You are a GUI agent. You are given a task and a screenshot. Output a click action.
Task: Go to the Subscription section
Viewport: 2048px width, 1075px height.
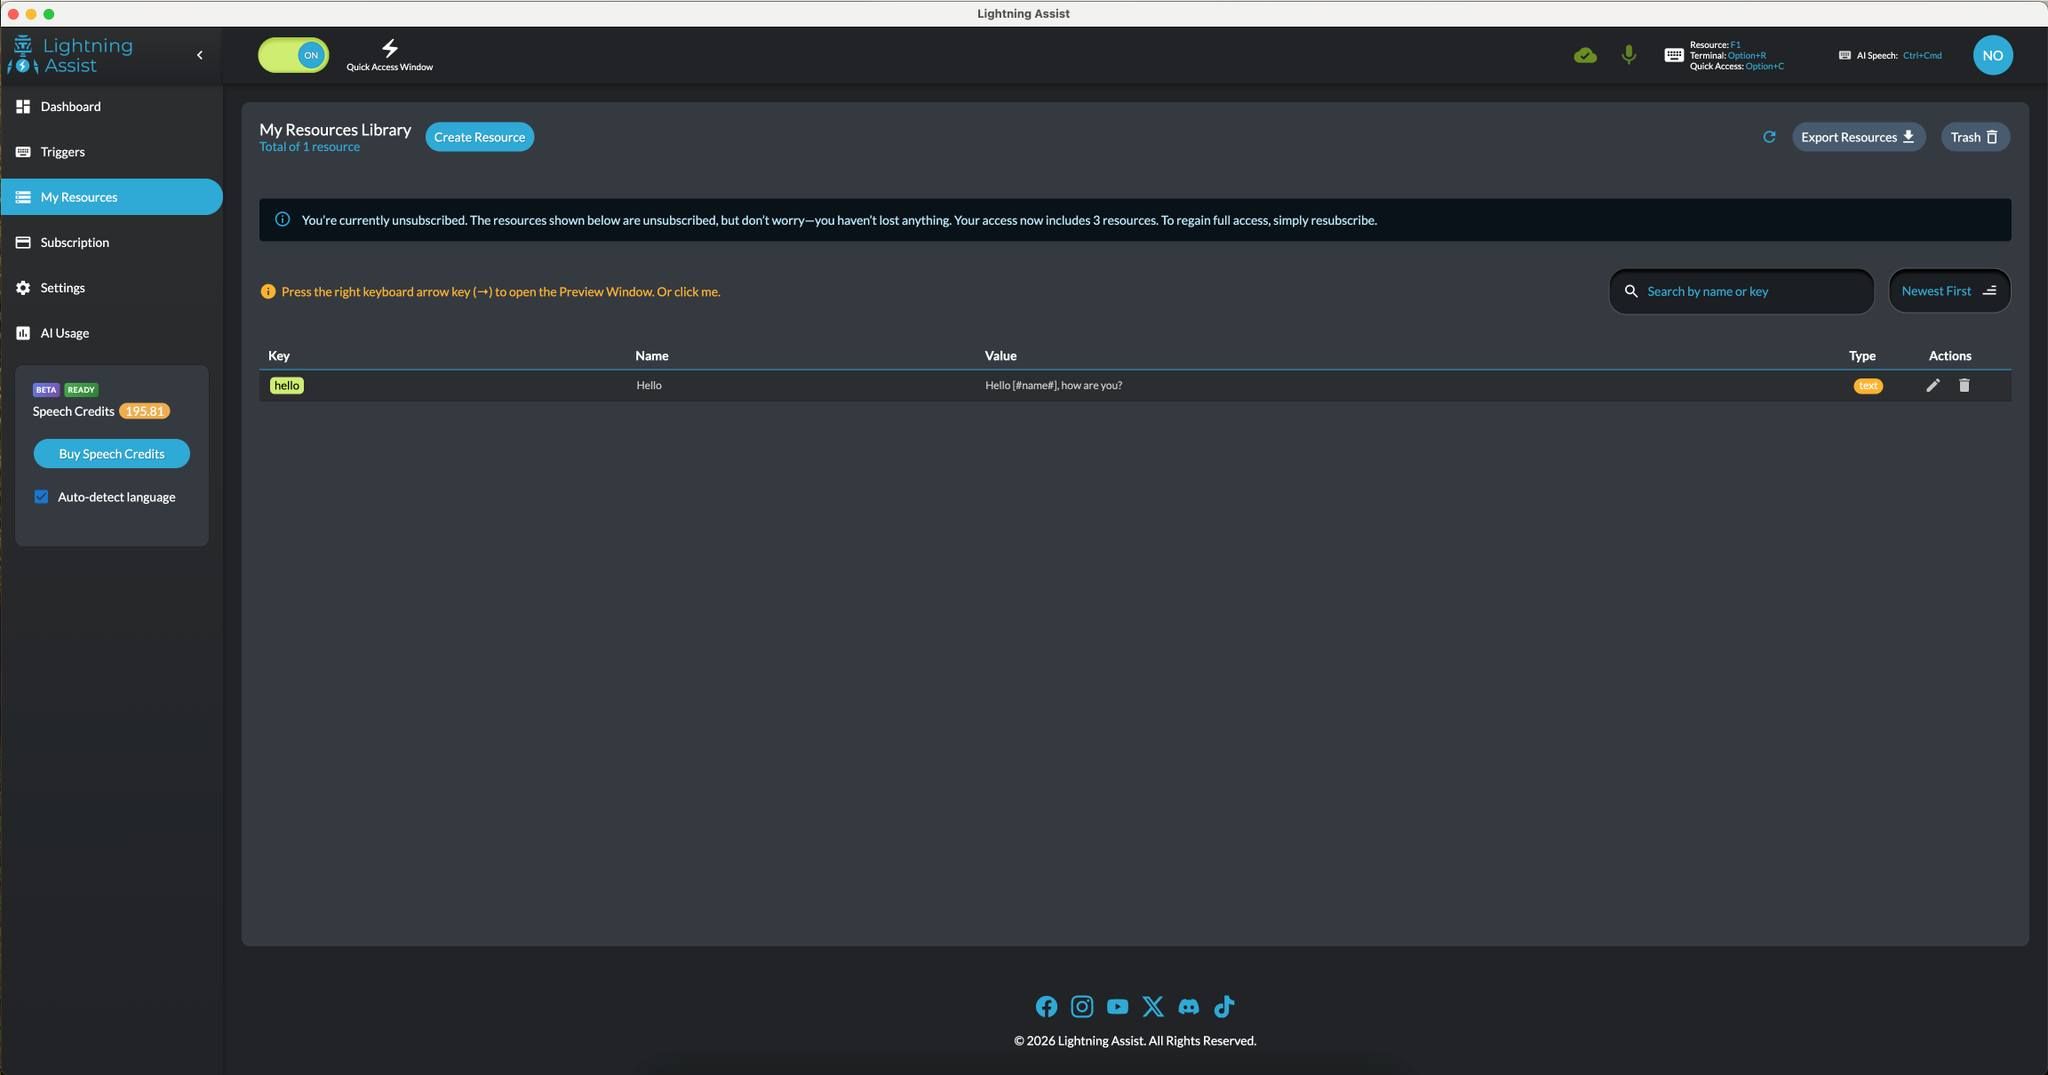tap(75, 242)
